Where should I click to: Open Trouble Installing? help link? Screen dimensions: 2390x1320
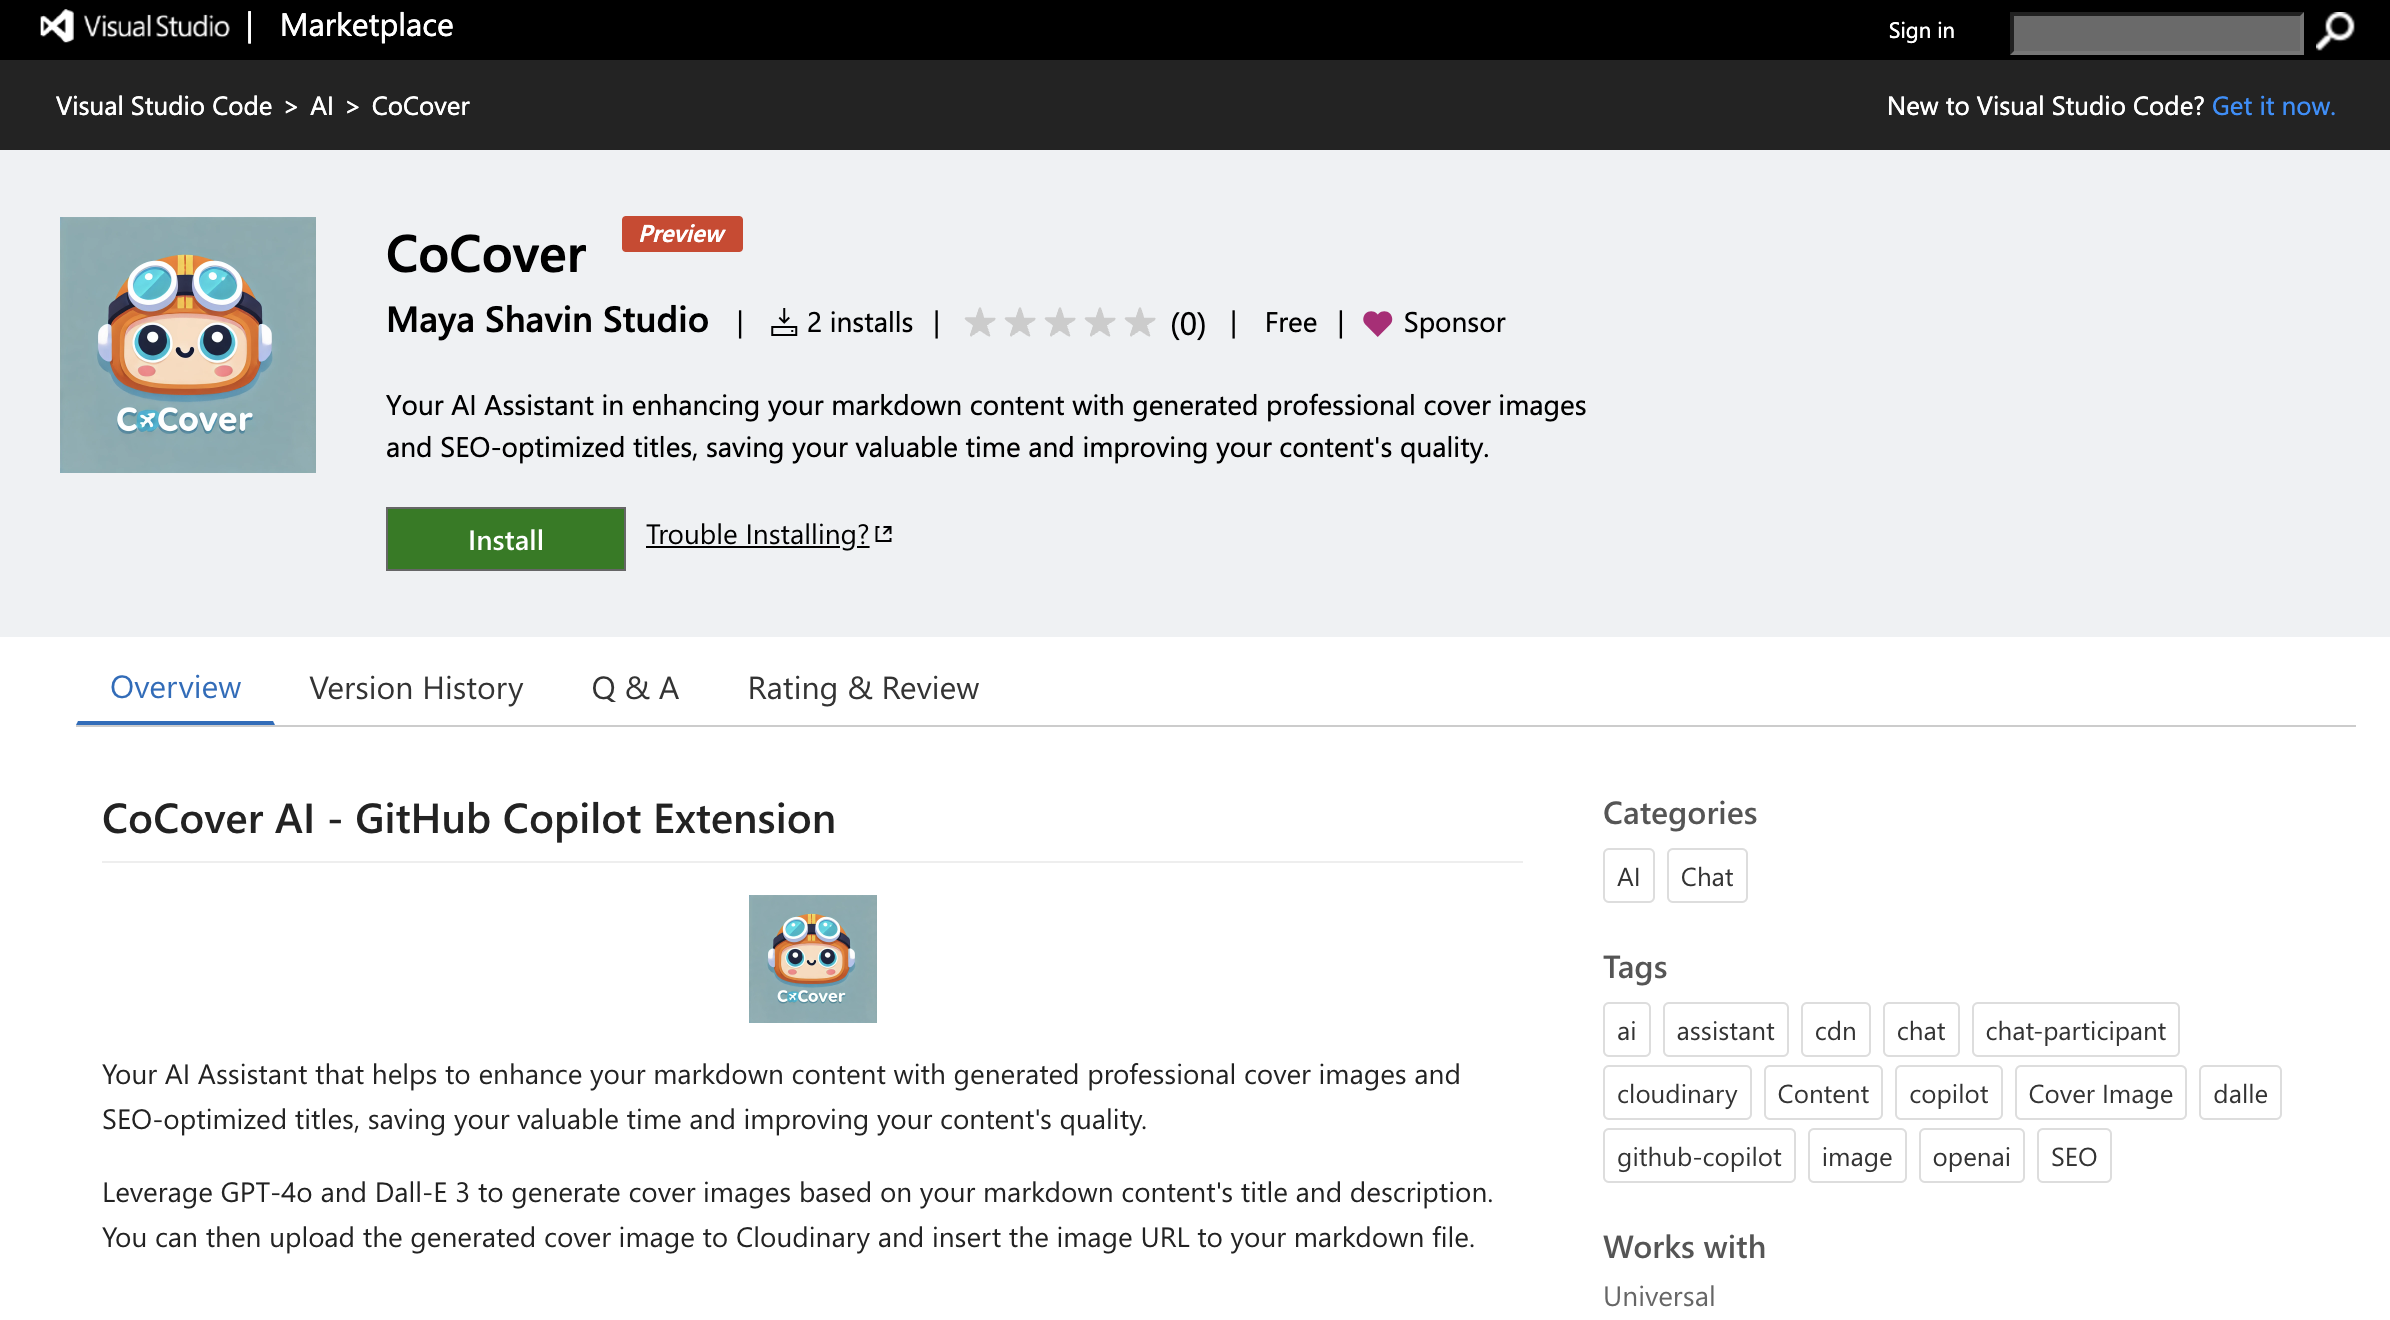pyautogui.click(x=758, y=534)
